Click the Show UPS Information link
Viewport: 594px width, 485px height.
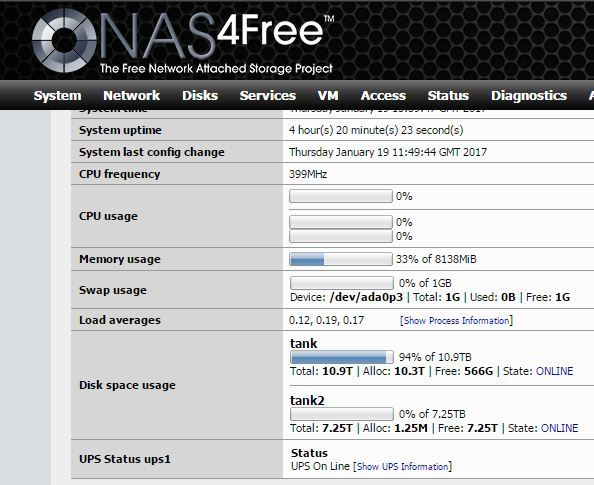coord(402,466)
